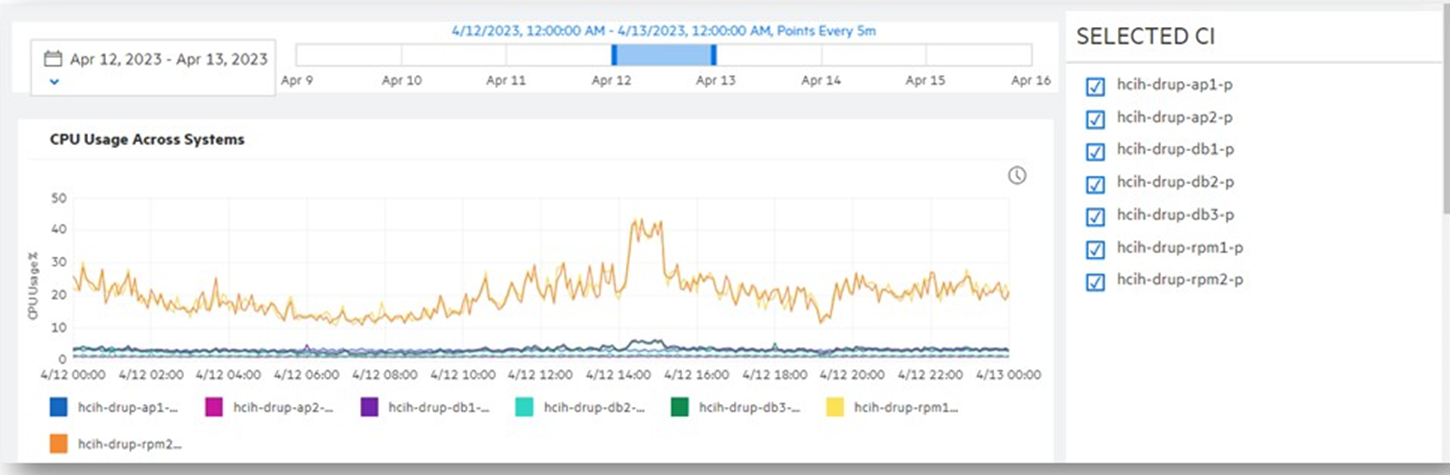
Task: Toggle the hcih-drup-rpm2-p checkbox
Action: pos(1095,281)
